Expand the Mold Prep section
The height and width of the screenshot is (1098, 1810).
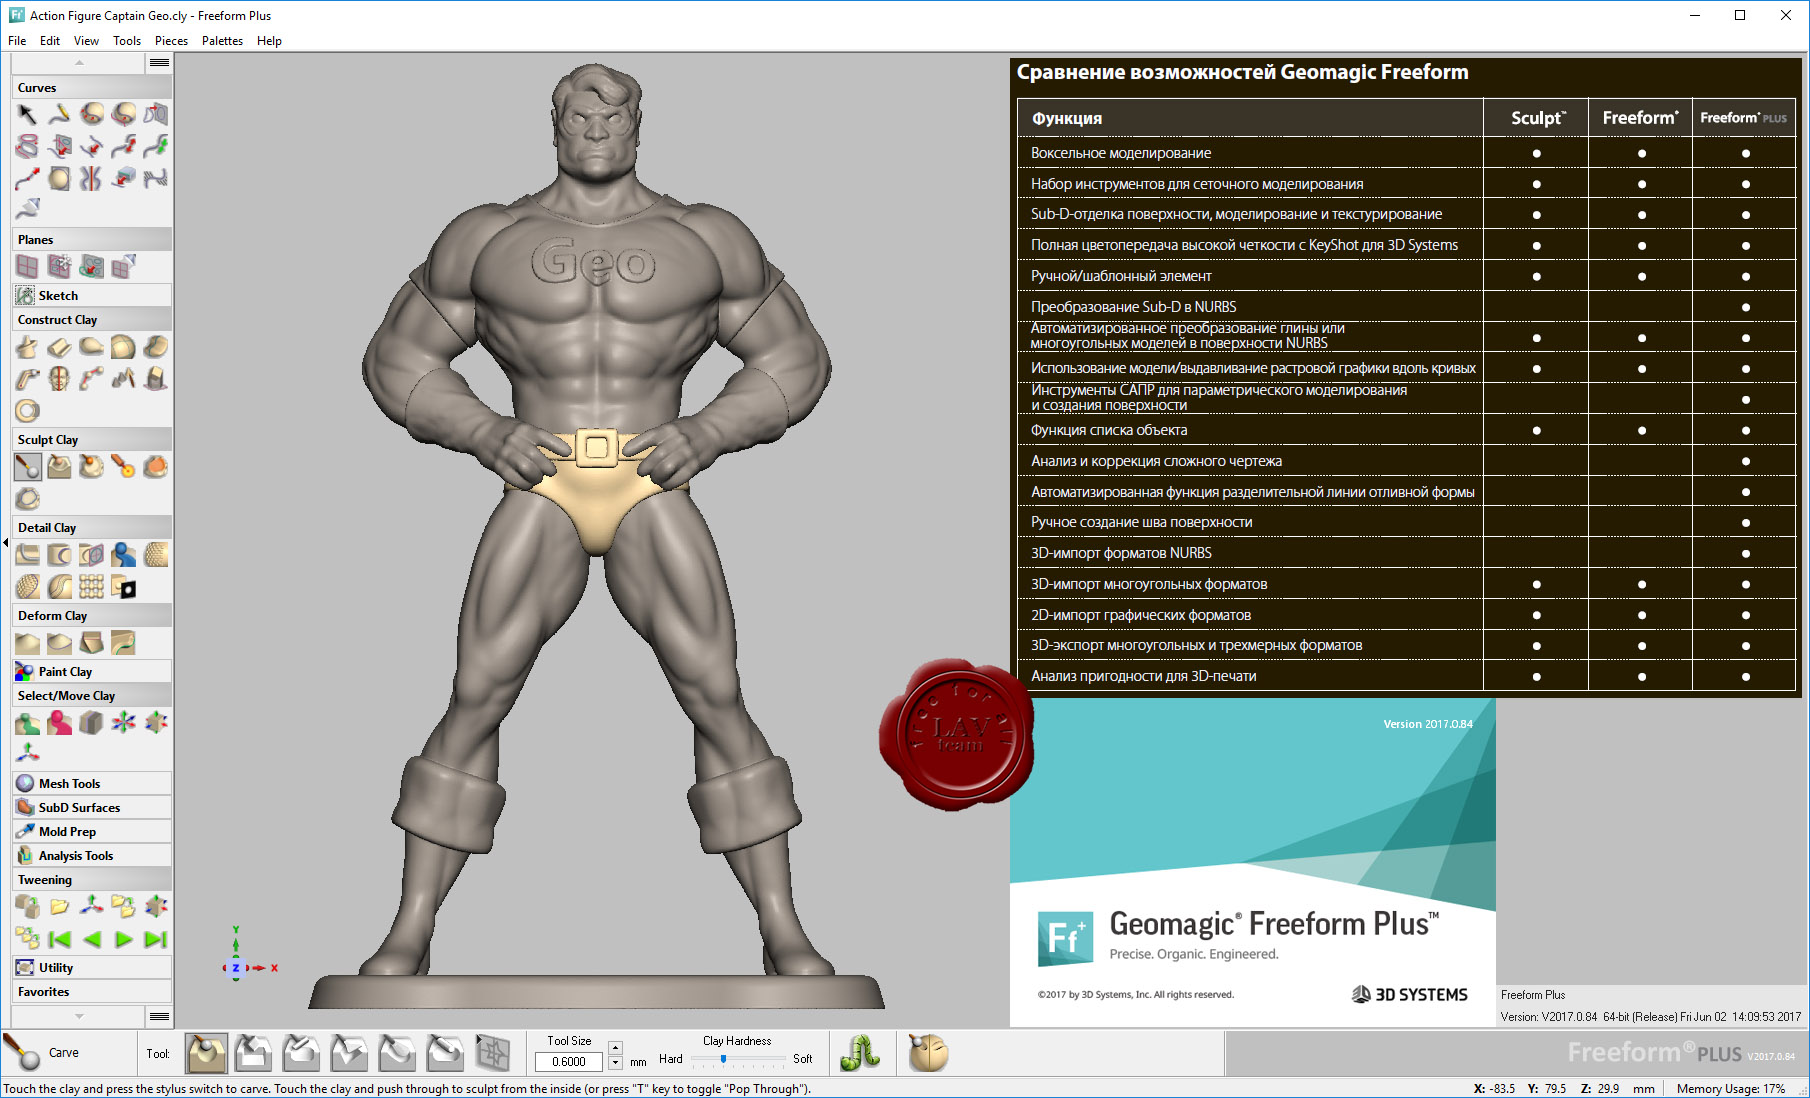(x=92, y=831)
